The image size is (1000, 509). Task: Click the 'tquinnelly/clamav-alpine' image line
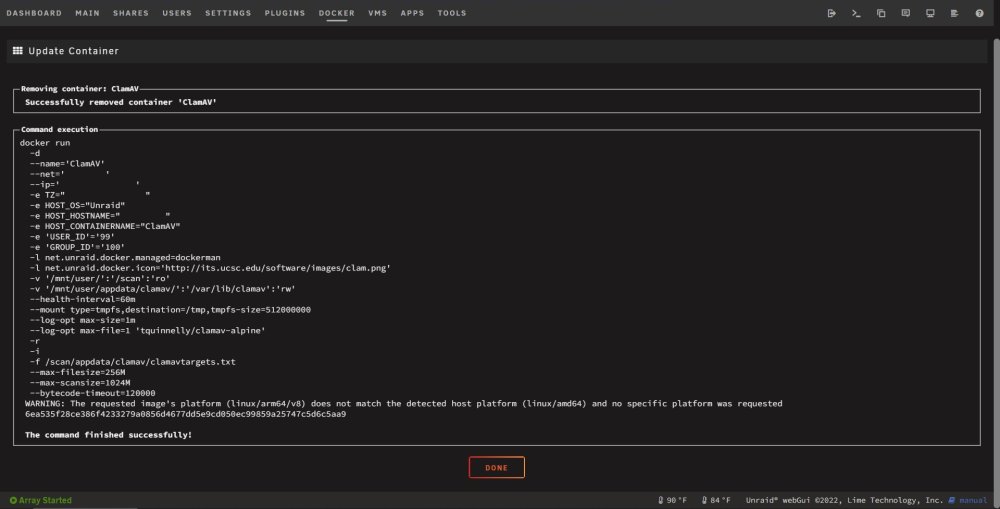[x=147, y=330]
